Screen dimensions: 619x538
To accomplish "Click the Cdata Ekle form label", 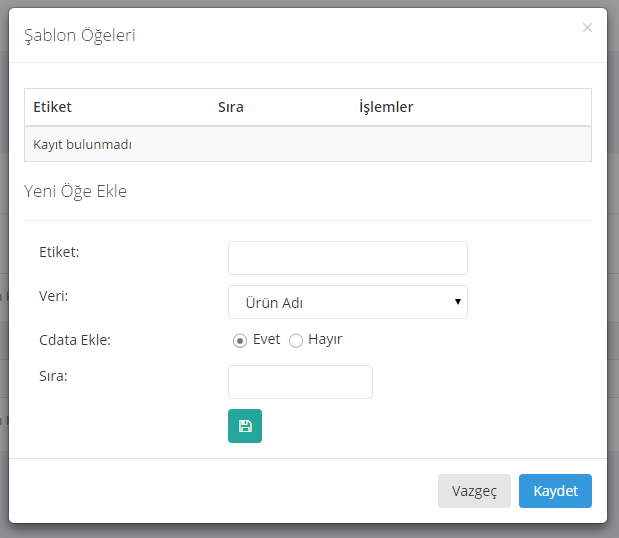I will pyautogui.click(x=75, y=340).
